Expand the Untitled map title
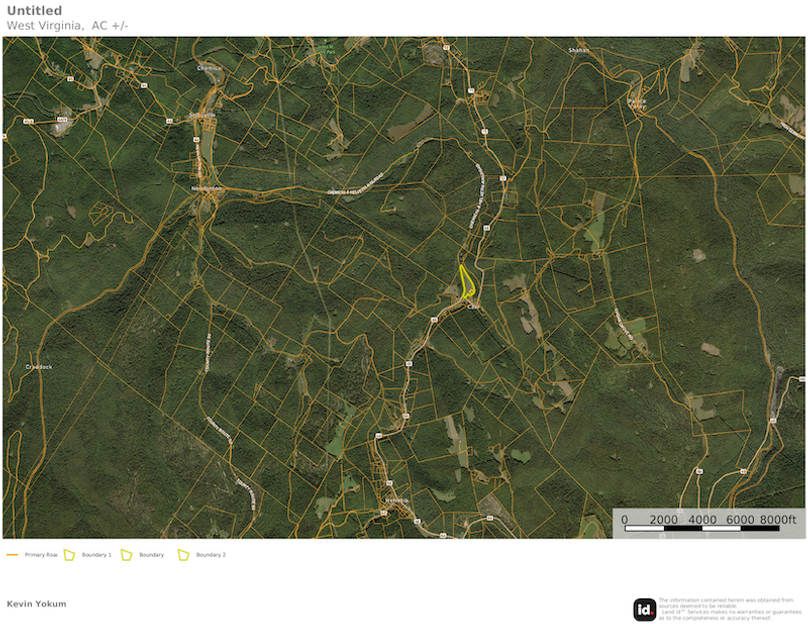The image size is (808, 624). pos(34,10)
